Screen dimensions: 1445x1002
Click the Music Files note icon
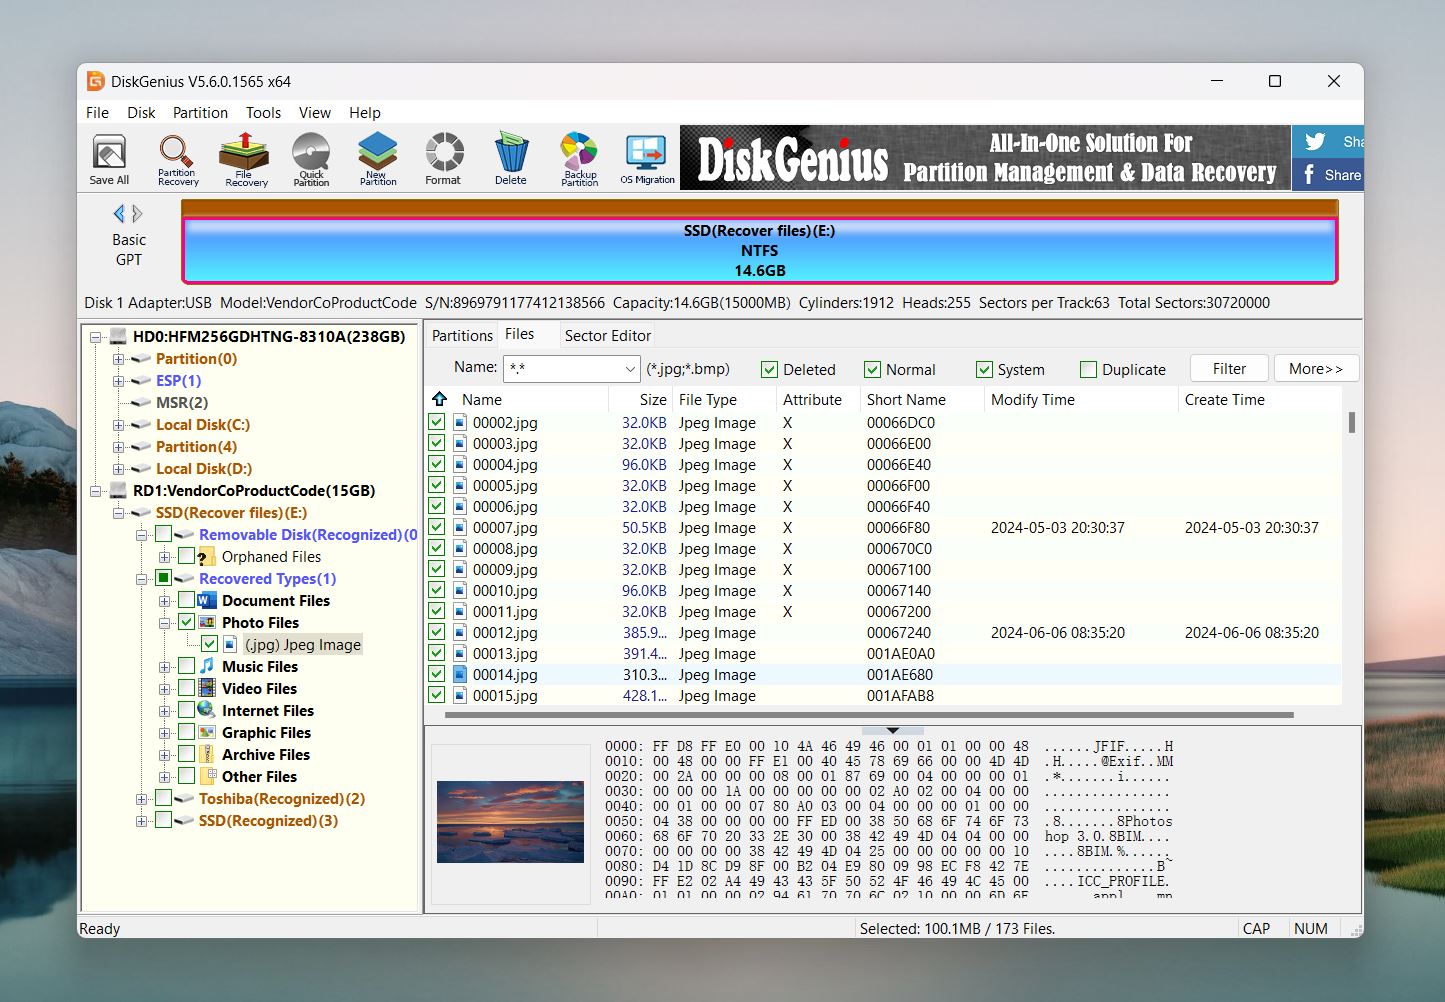[x=207, y=666]
